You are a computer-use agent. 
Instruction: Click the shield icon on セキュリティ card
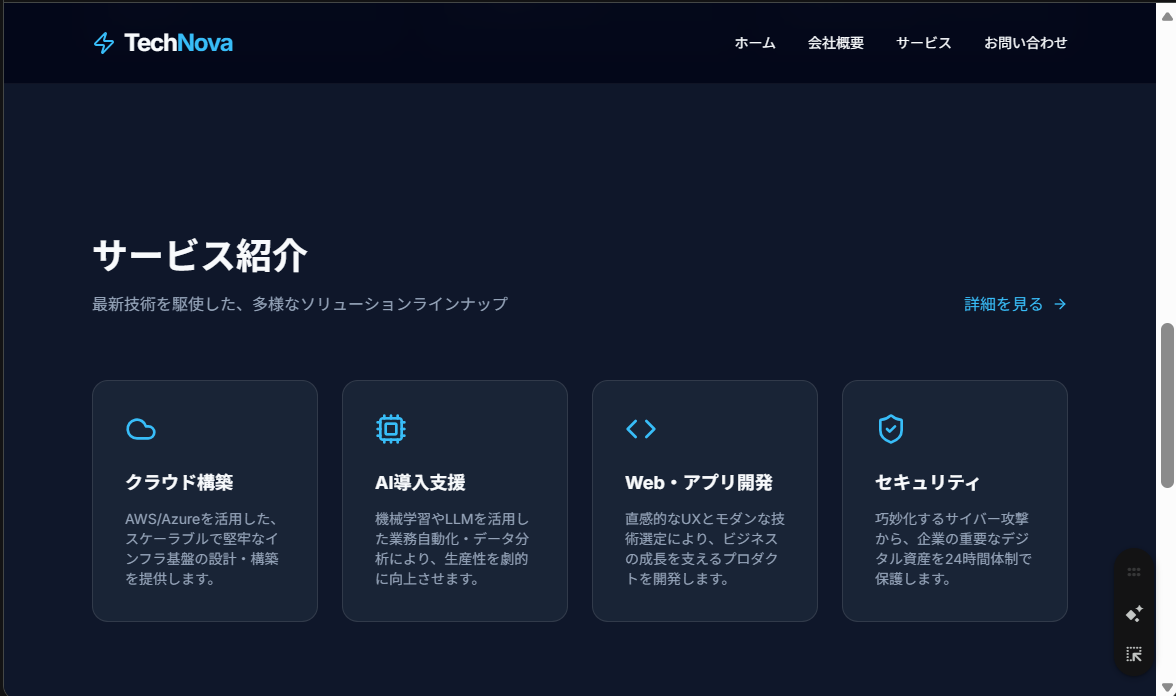click(x=891, y=428)
